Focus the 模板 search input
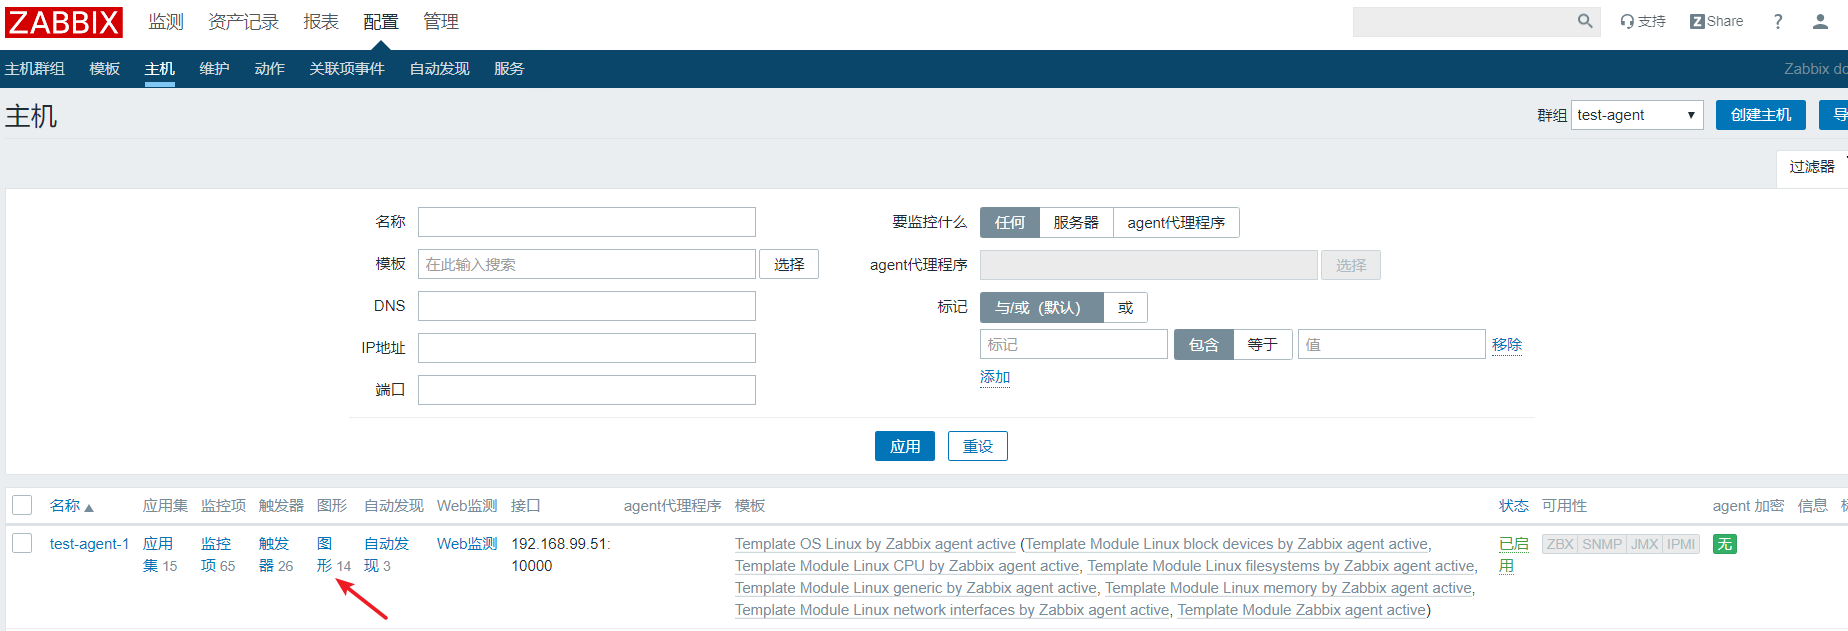Image resolution: width=1848 pixels, height=631 pixels. 587,264
